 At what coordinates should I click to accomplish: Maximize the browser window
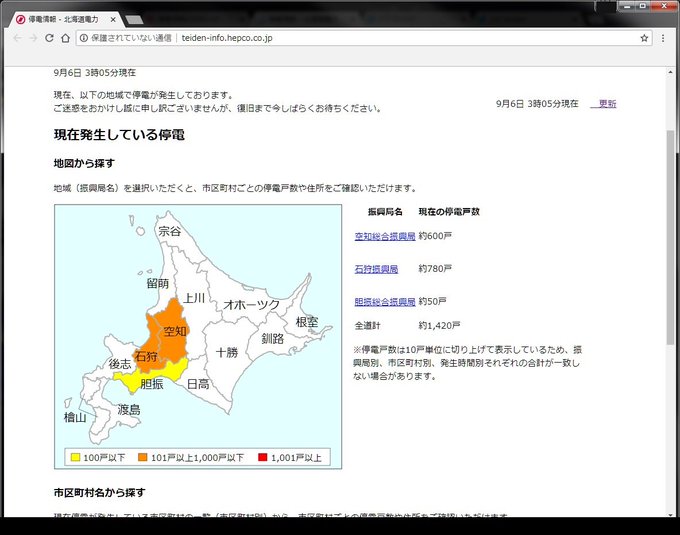pos(643,6)
